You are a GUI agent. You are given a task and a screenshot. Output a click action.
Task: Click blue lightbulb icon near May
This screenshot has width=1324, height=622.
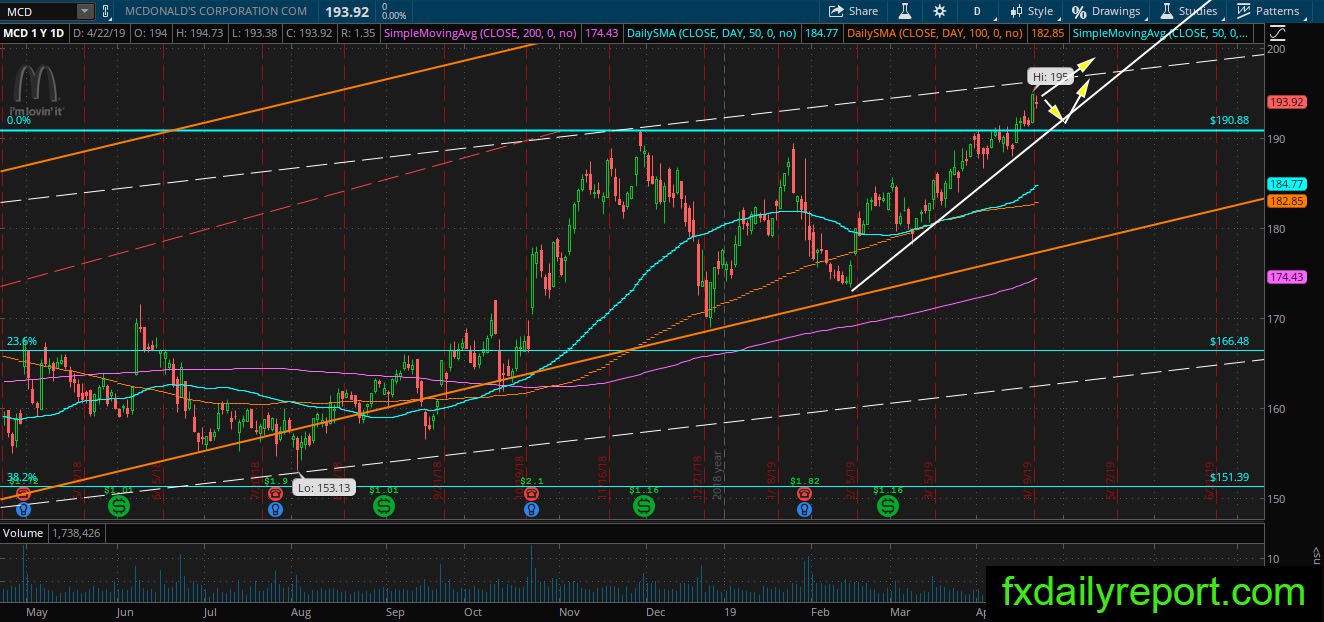click(24, 510)
